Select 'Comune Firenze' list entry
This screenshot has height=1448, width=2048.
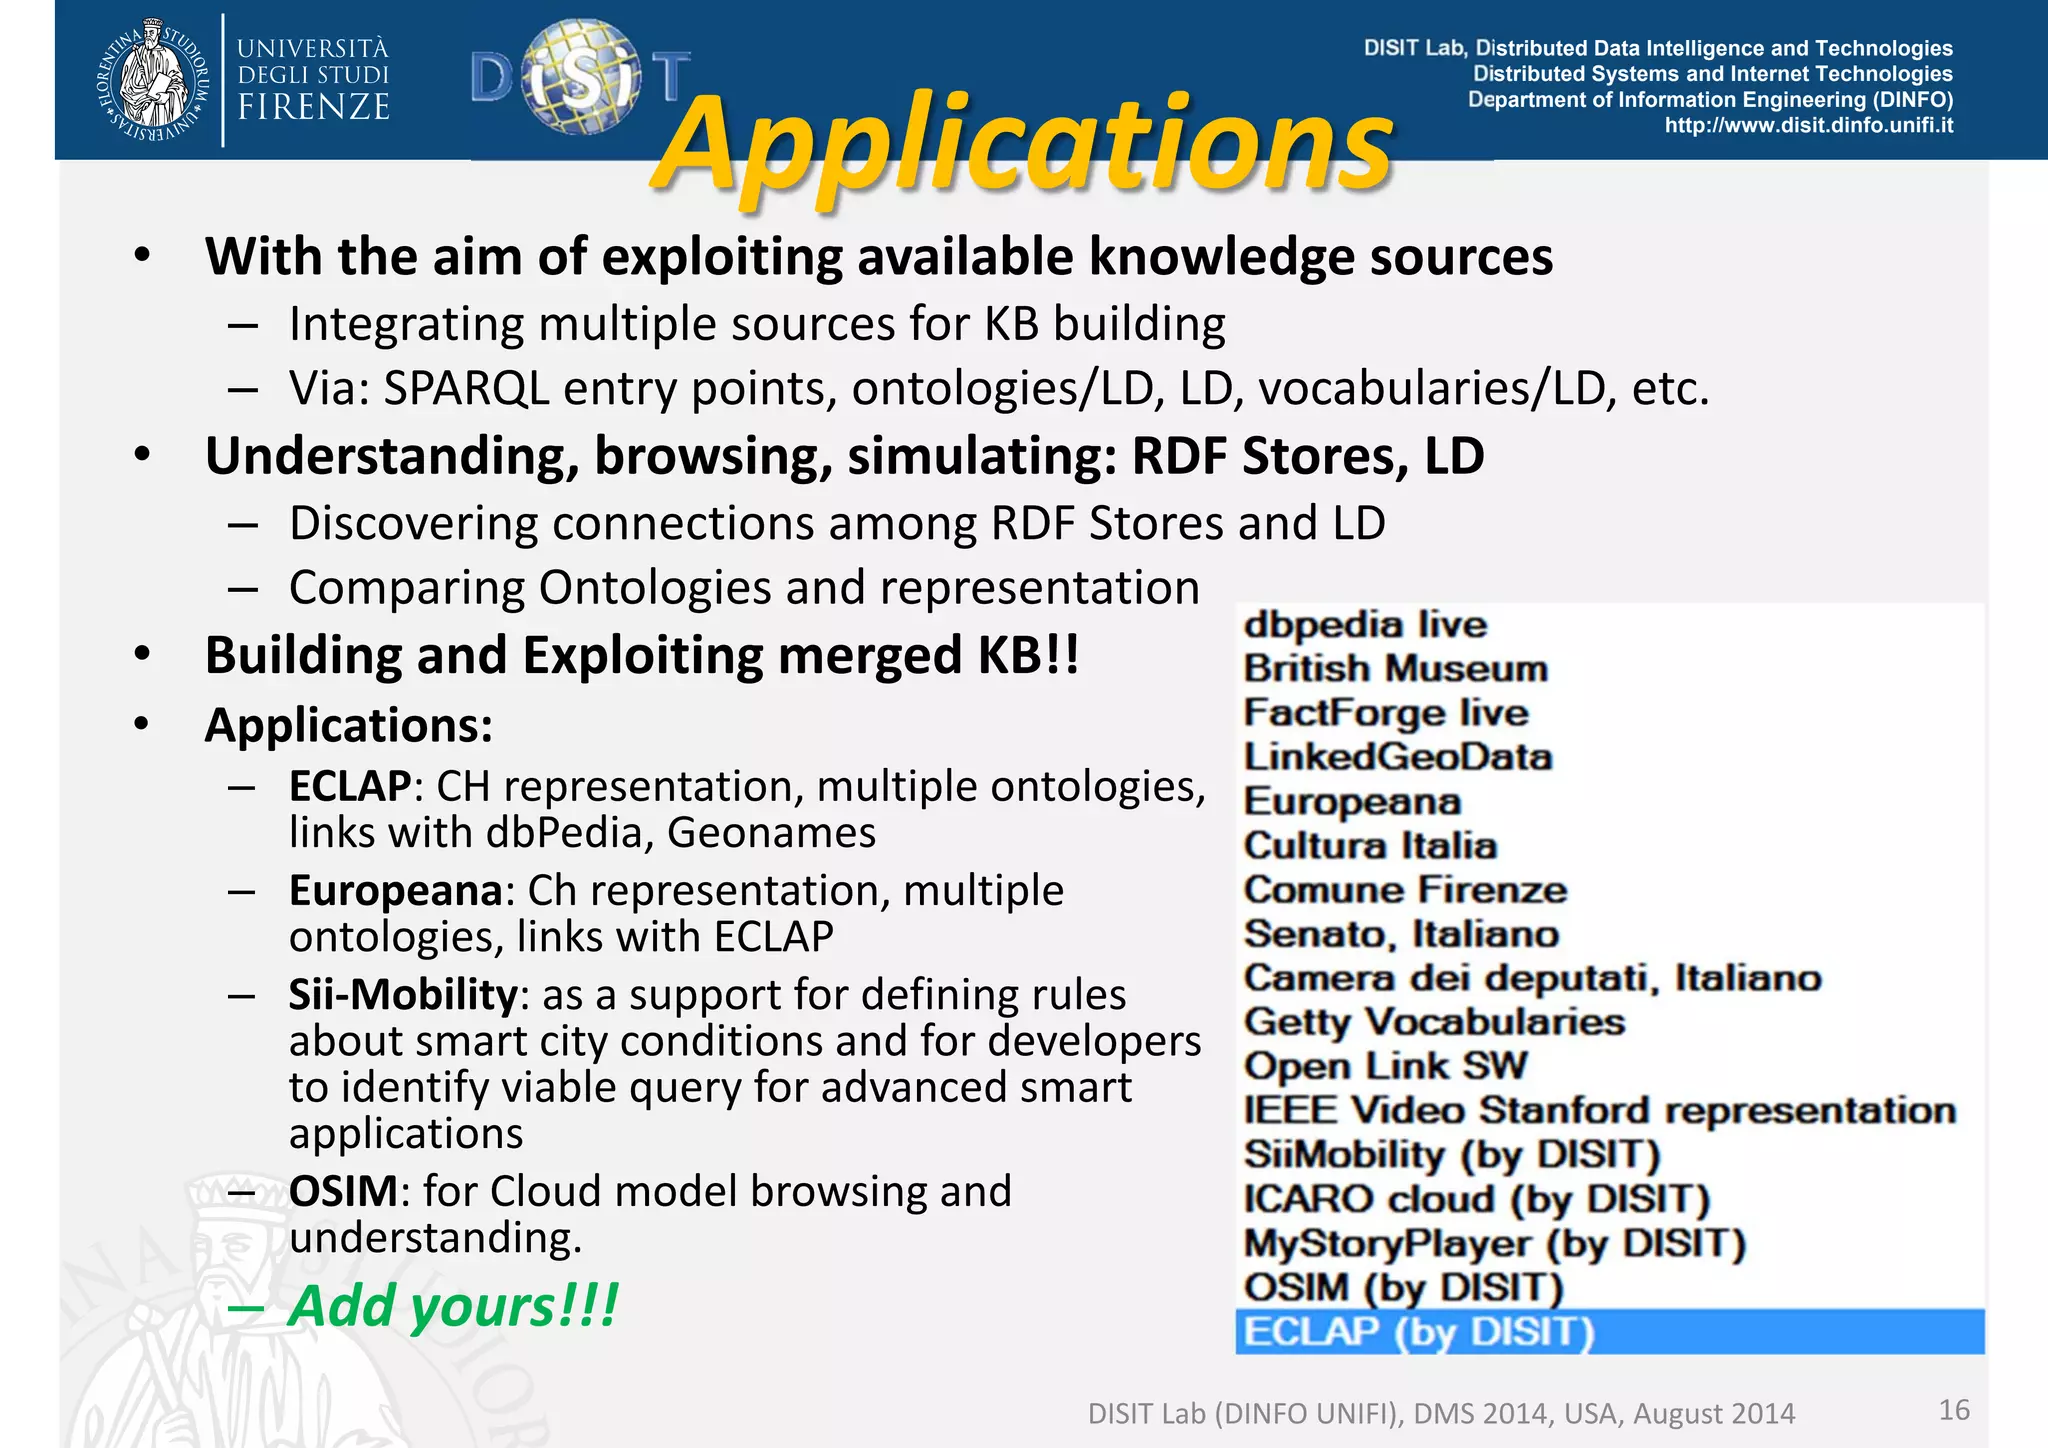click(1405, 890)
